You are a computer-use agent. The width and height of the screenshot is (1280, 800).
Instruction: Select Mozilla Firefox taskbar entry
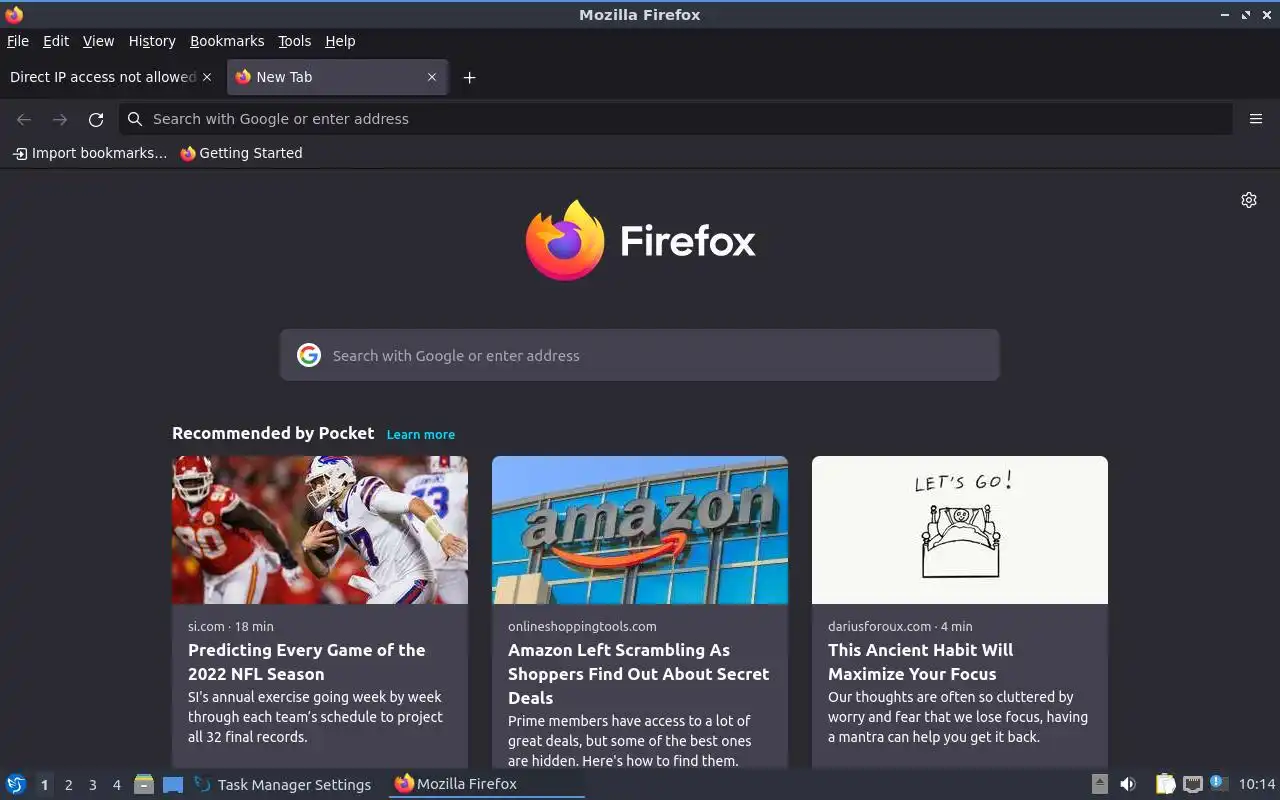487,784
